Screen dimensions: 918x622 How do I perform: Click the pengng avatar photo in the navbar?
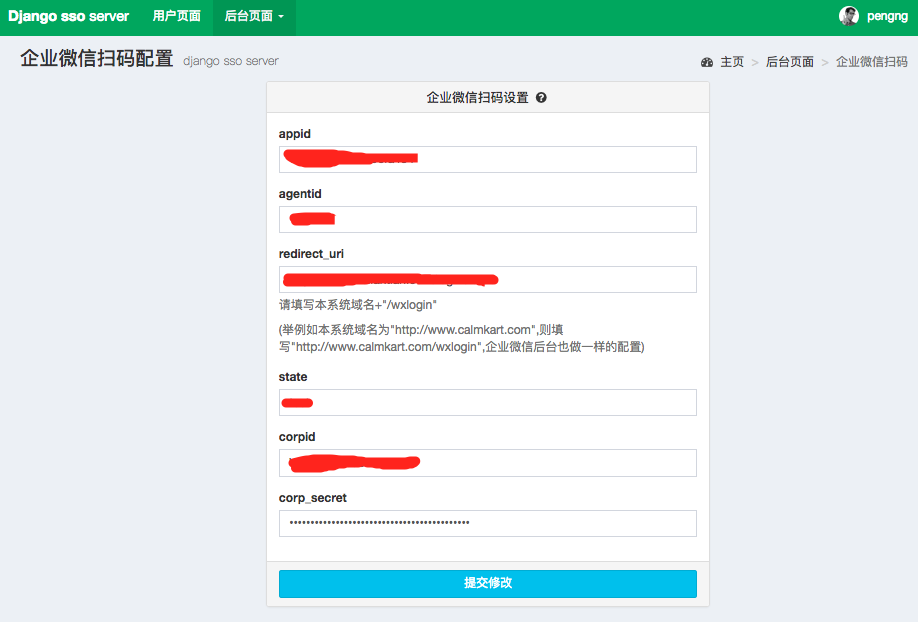click(x=849, y=15)
